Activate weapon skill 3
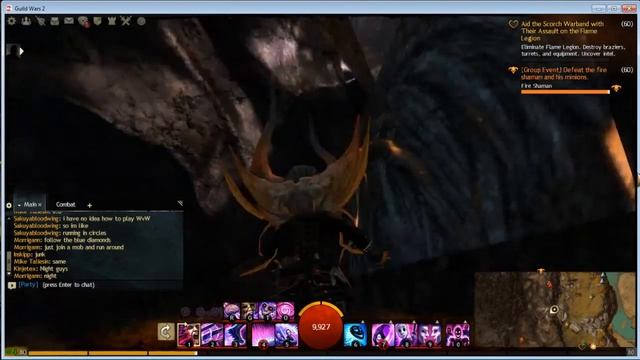The width and height of the screenshot is (640, 360). [x=236, y=335]
